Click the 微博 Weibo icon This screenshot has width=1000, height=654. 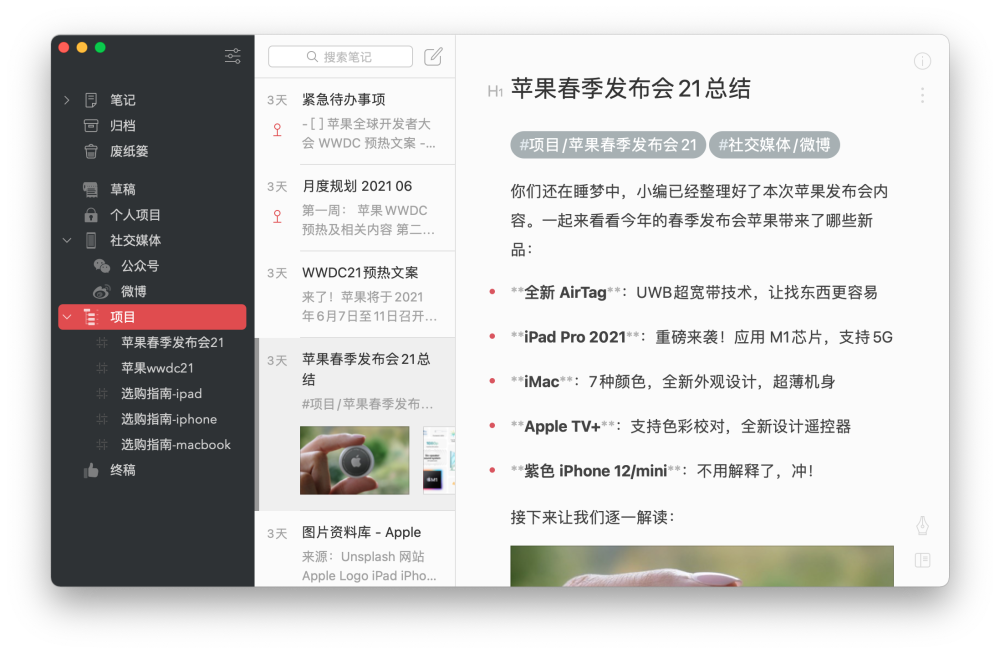(102, 292)
